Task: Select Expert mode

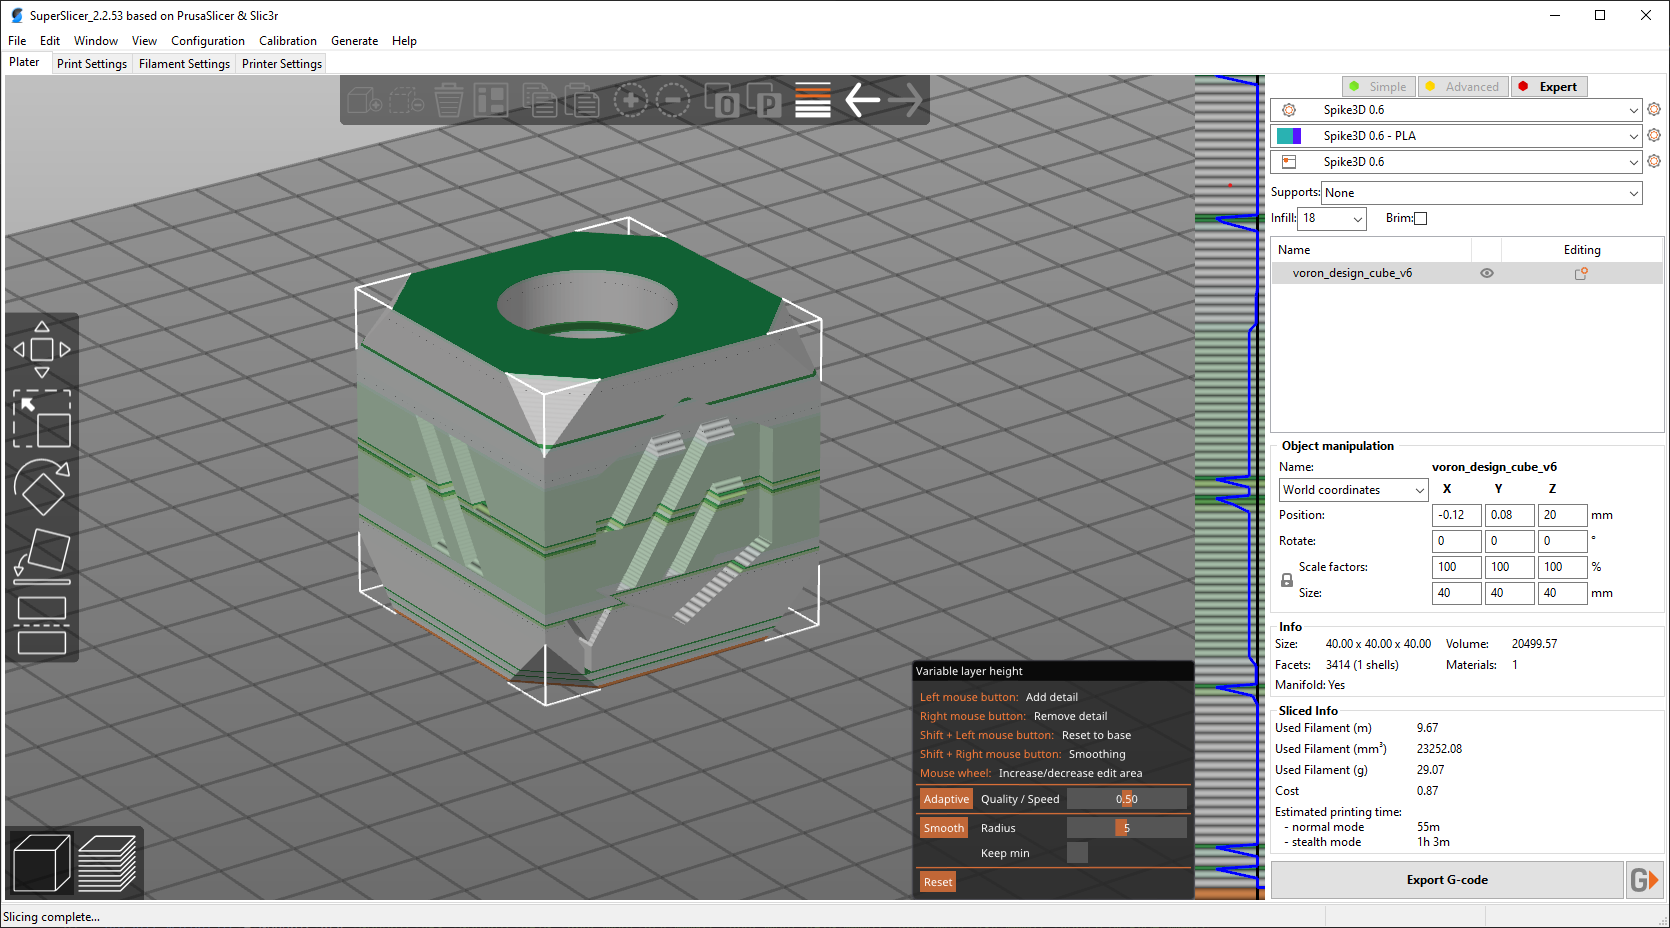Action: [1549, 87]
